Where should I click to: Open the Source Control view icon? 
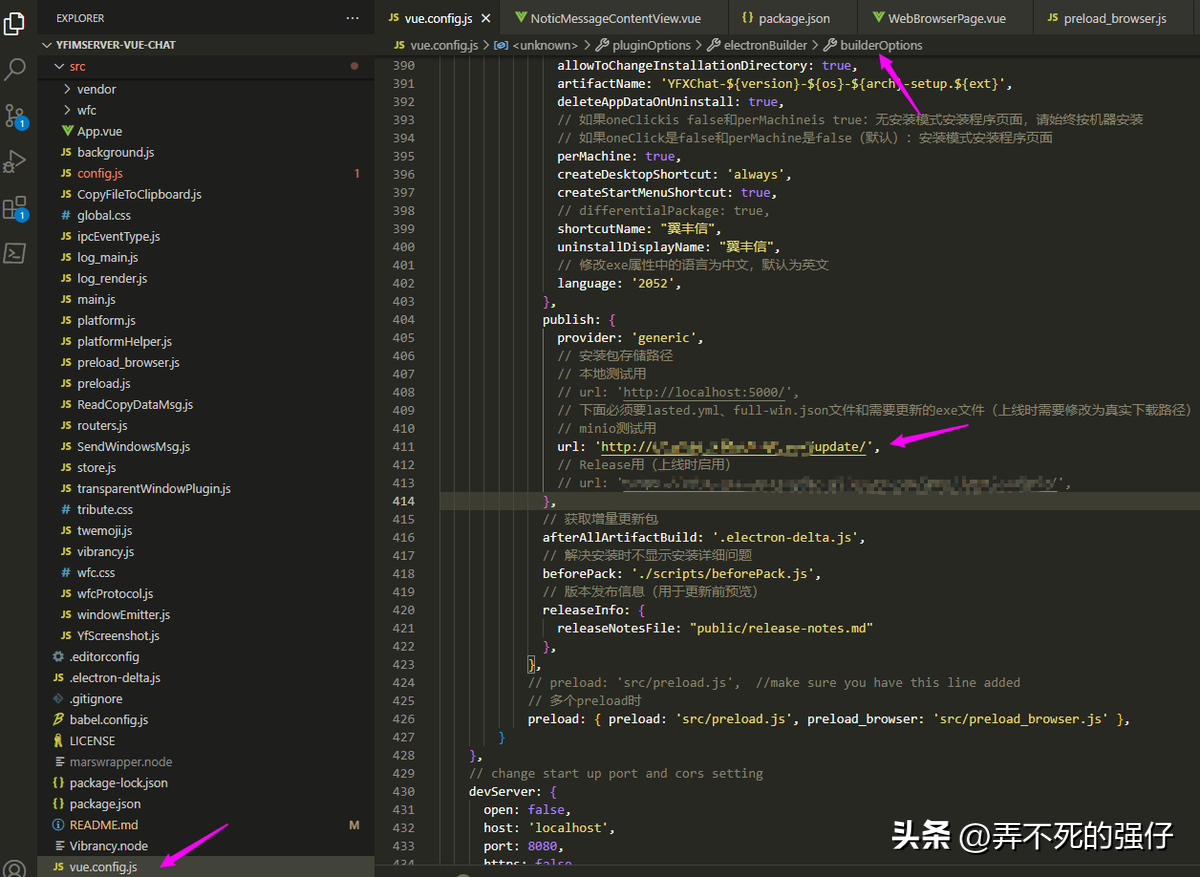click(15, 115)
